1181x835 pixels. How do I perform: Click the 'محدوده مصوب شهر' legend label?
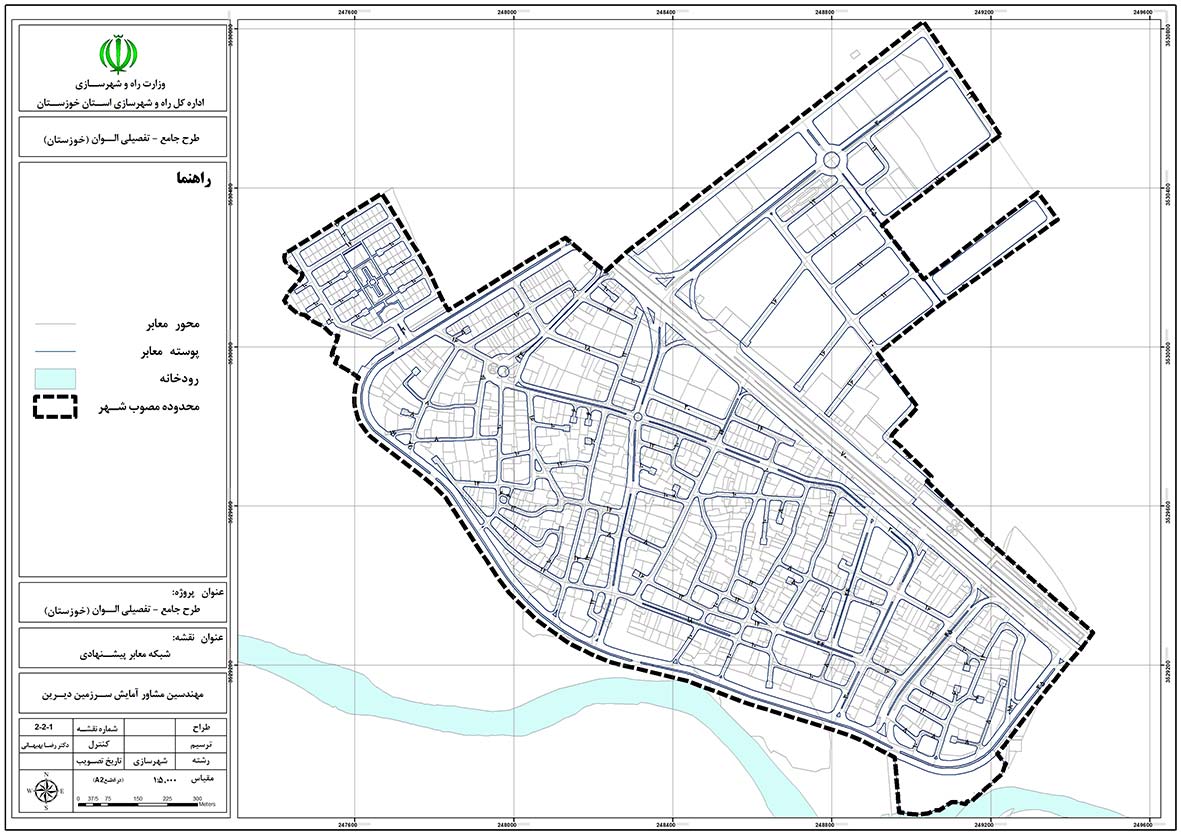pos(149,407)
